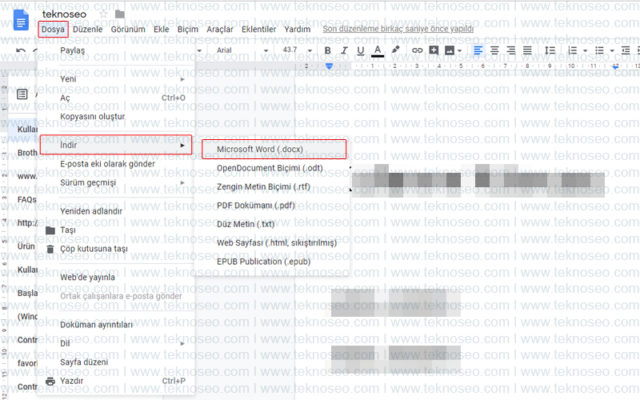640x400 pixels.
Task: Download as Düz Metin (.txt)
Action: 273,224
